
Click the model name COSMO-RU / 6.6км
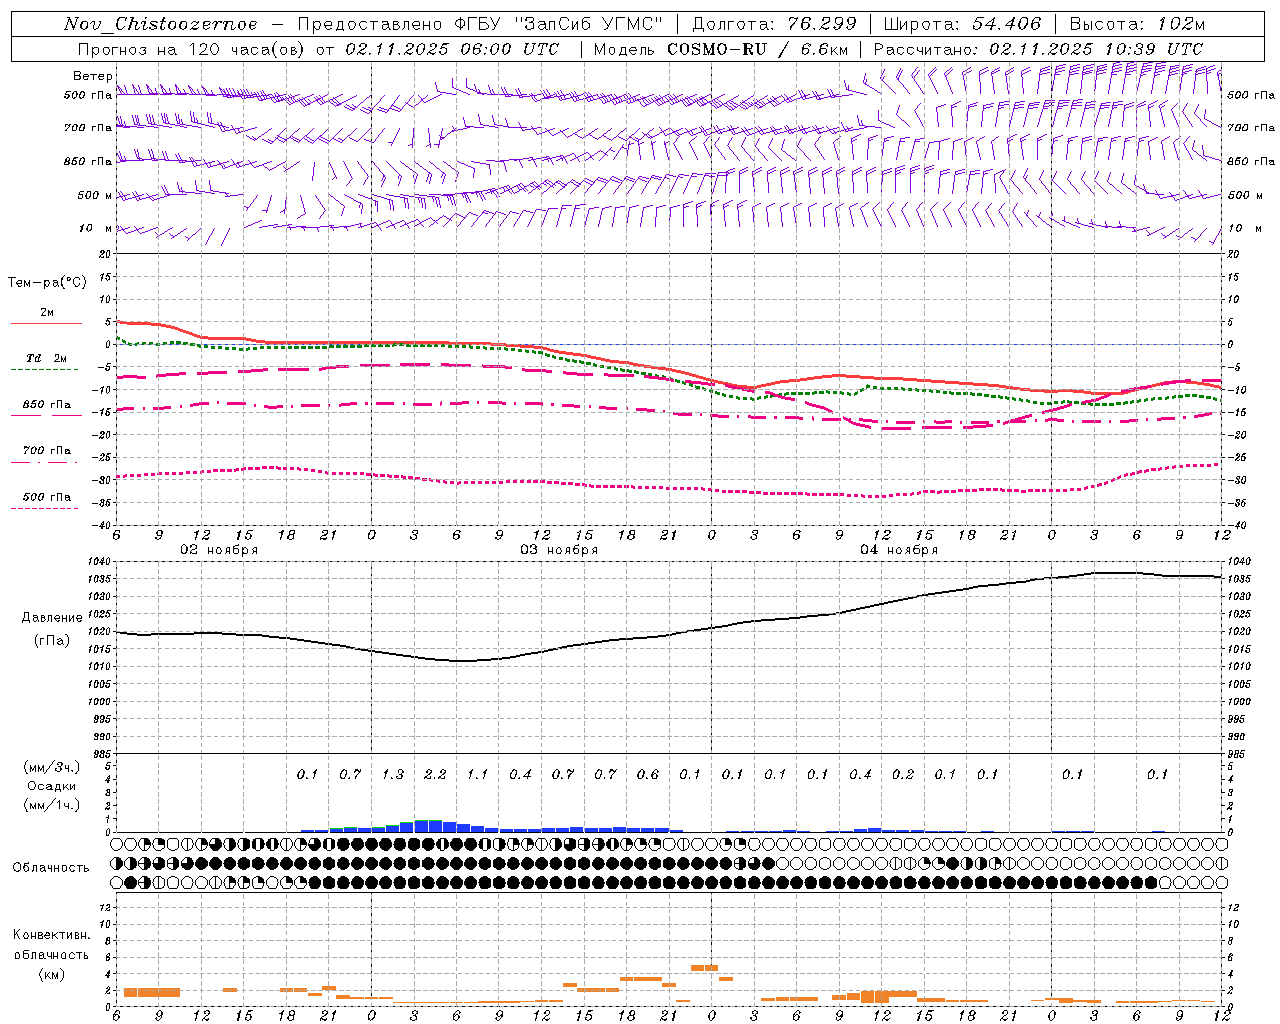pyautogui.click(x=757, y=49)
